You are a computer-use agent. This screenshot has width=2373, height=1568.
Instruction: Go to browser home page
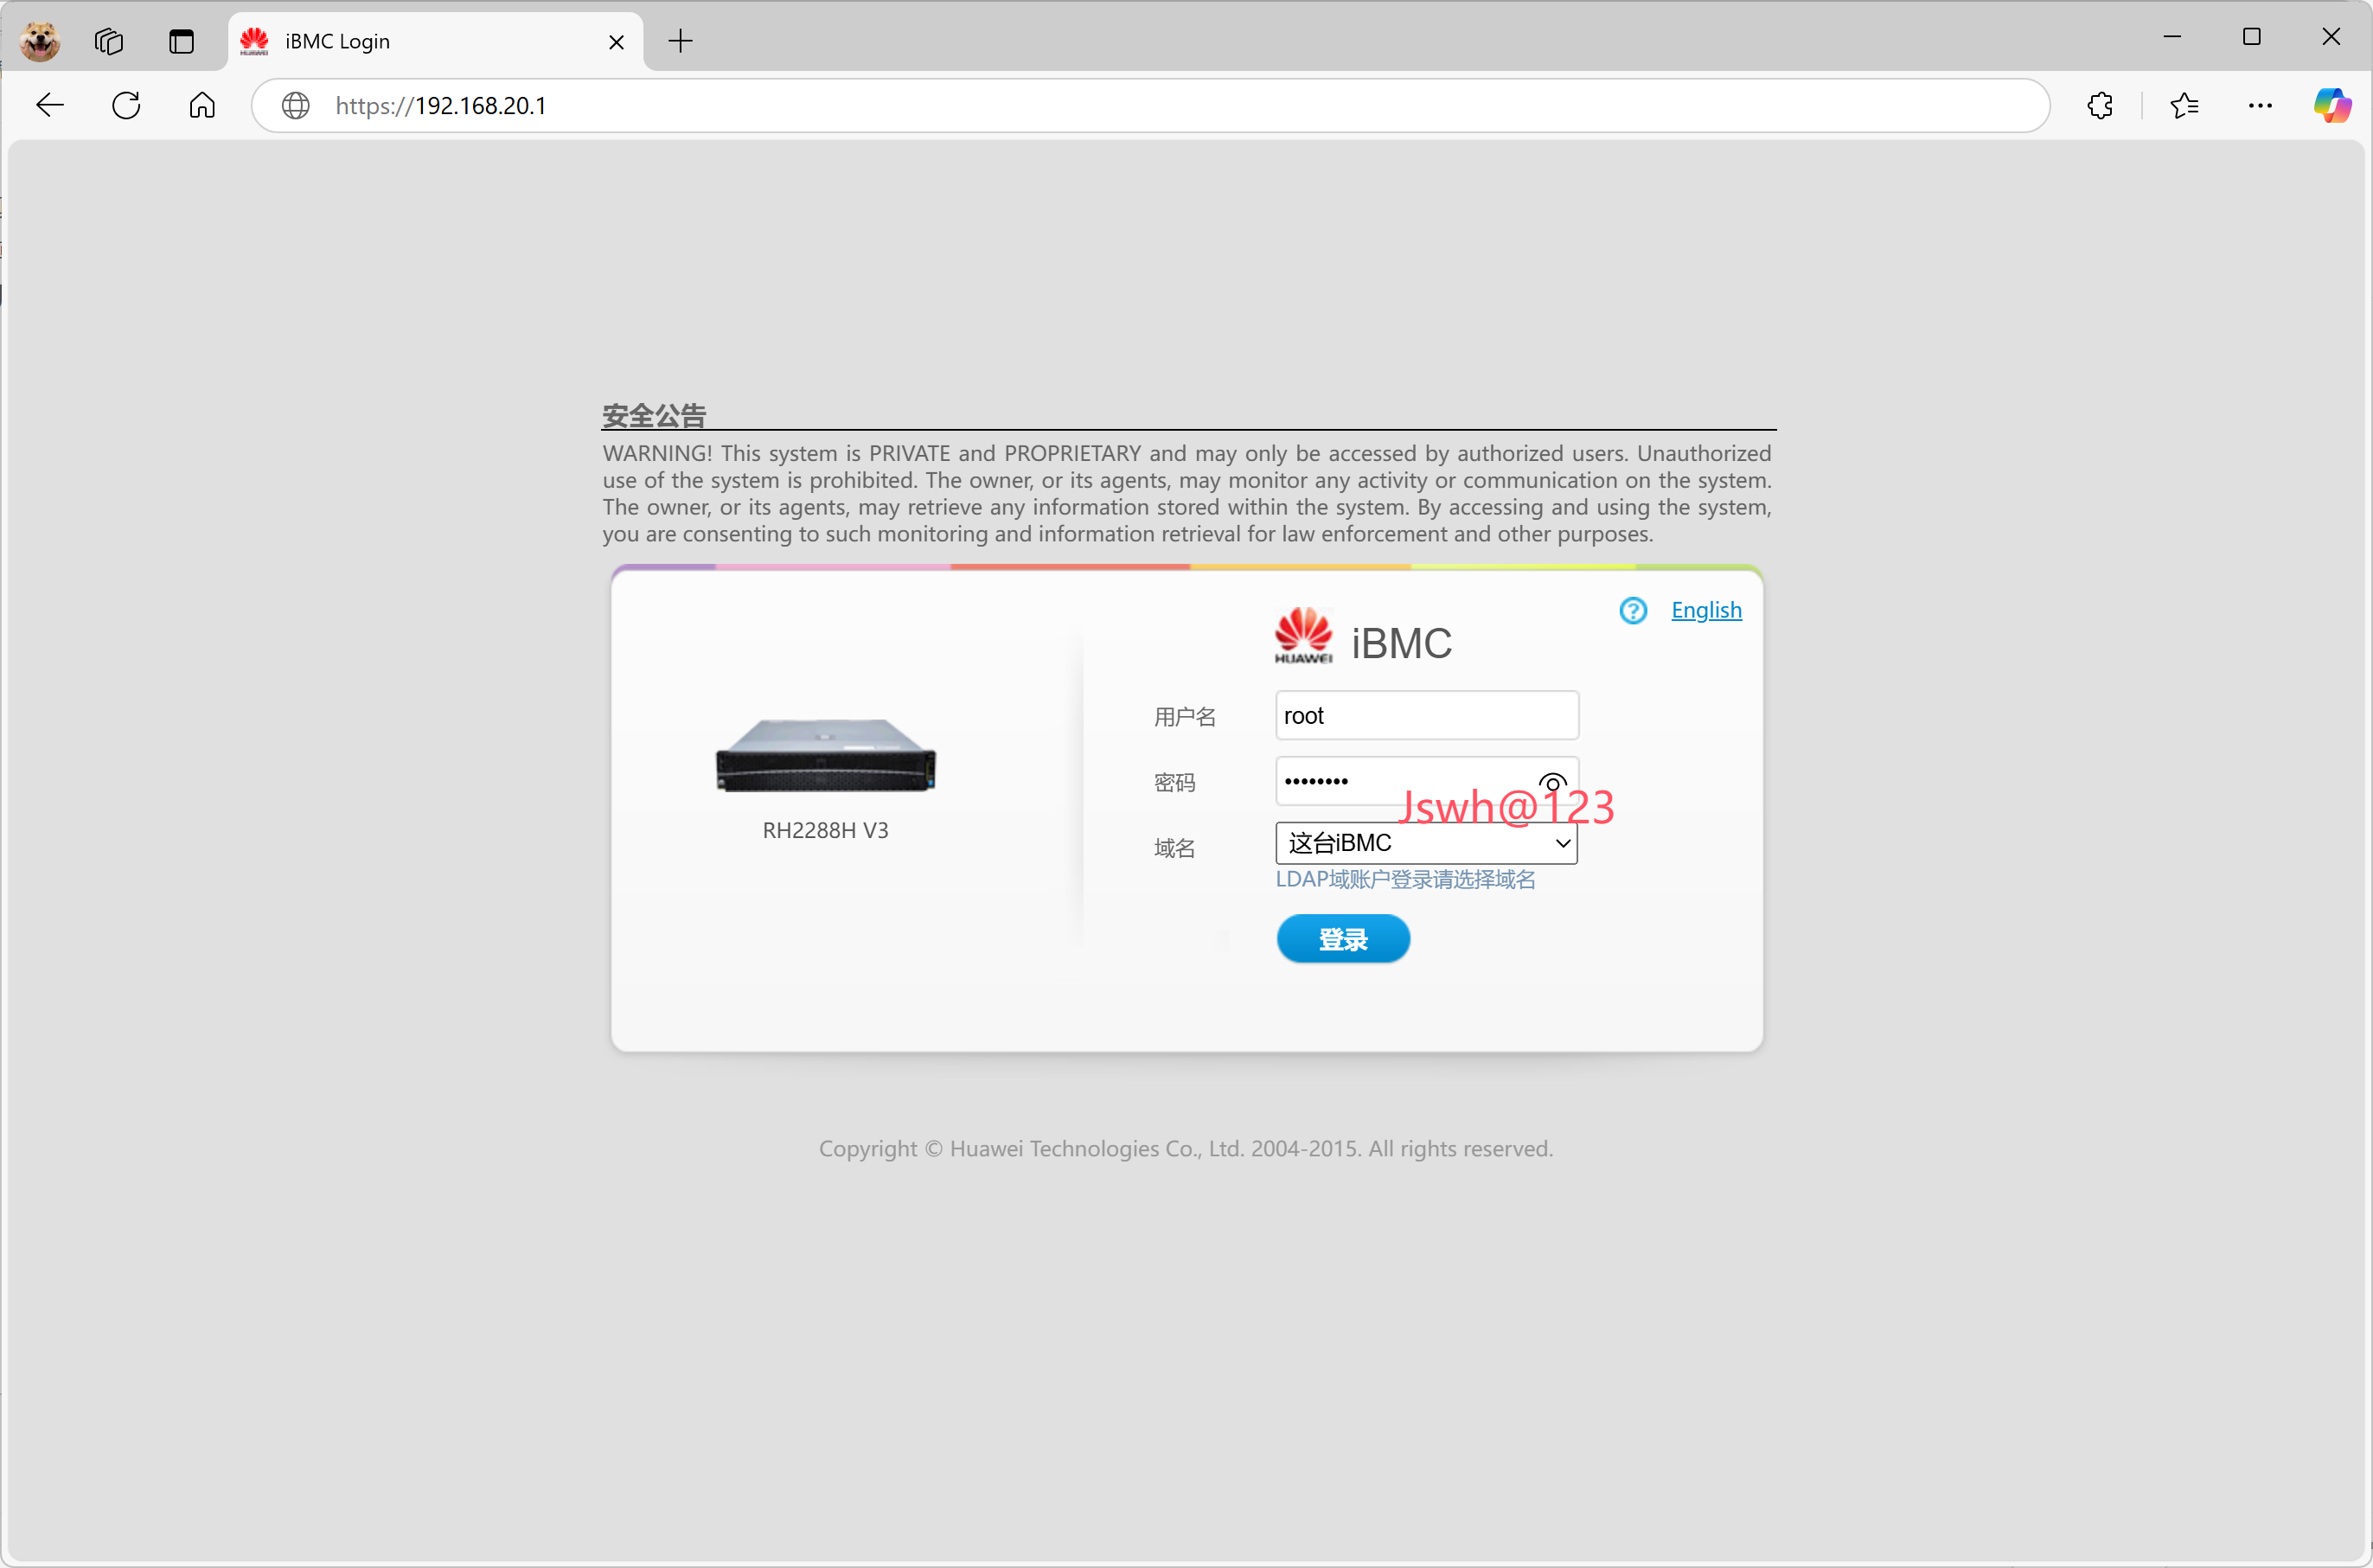[x=202, y=105]
